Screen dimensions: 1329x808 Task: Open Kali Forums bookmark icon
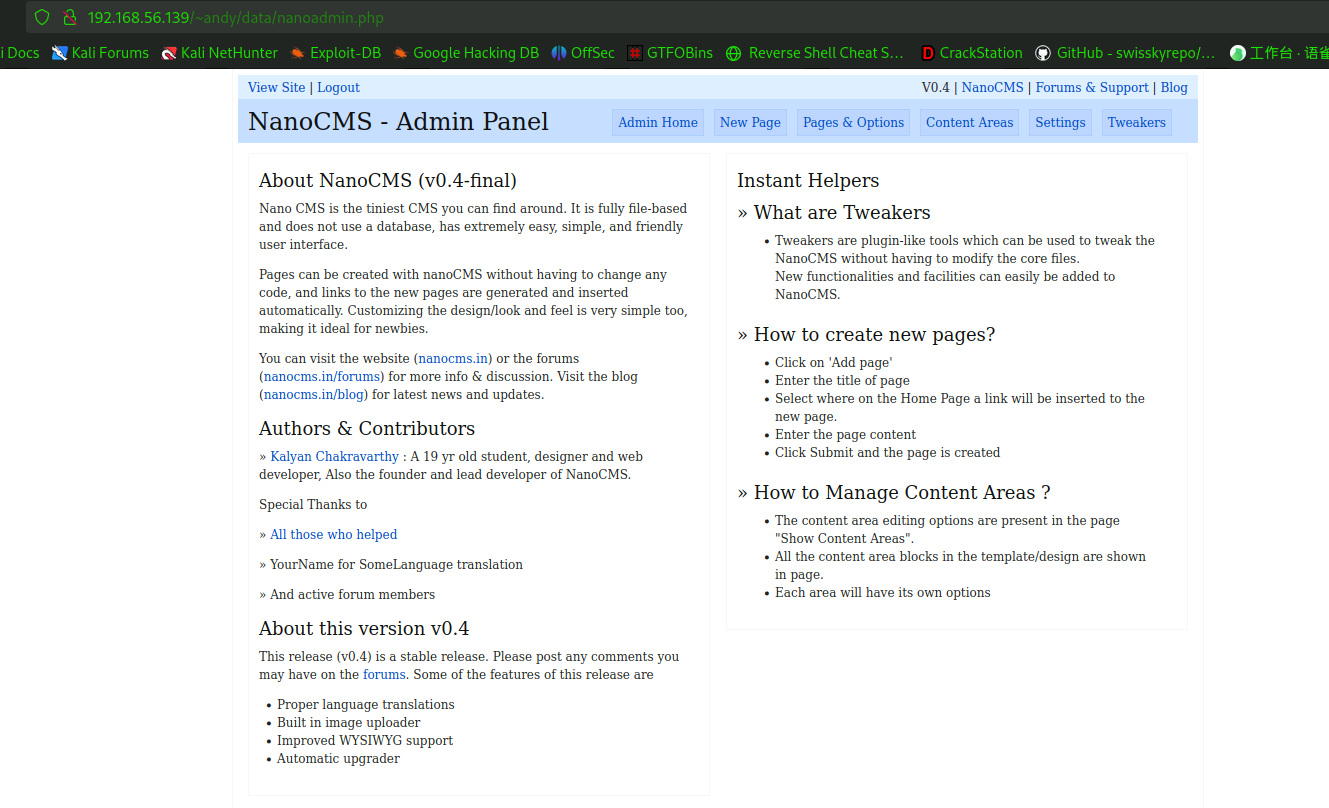60,53
